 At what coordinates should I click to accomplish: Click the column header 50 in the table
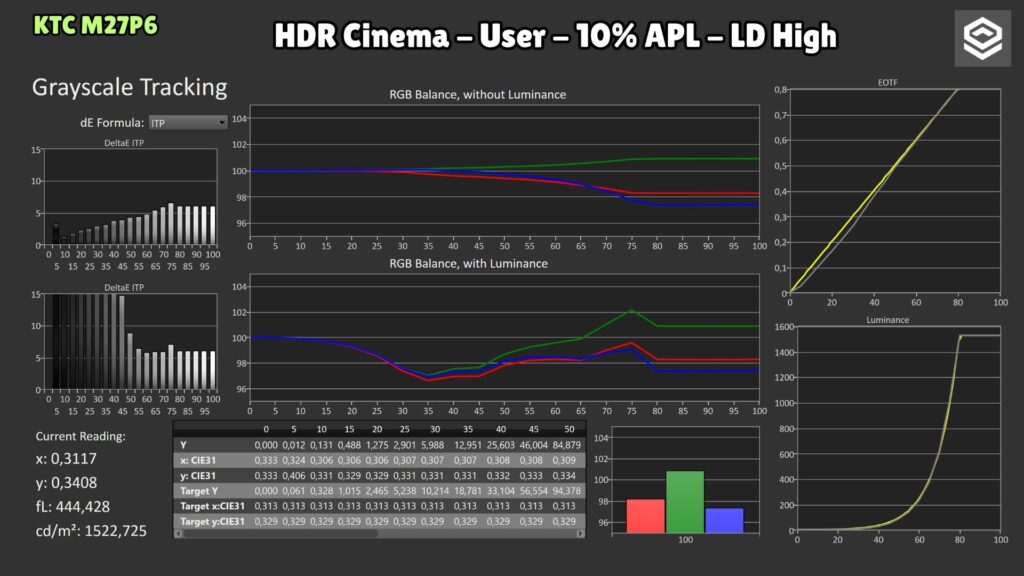[569, 430]
